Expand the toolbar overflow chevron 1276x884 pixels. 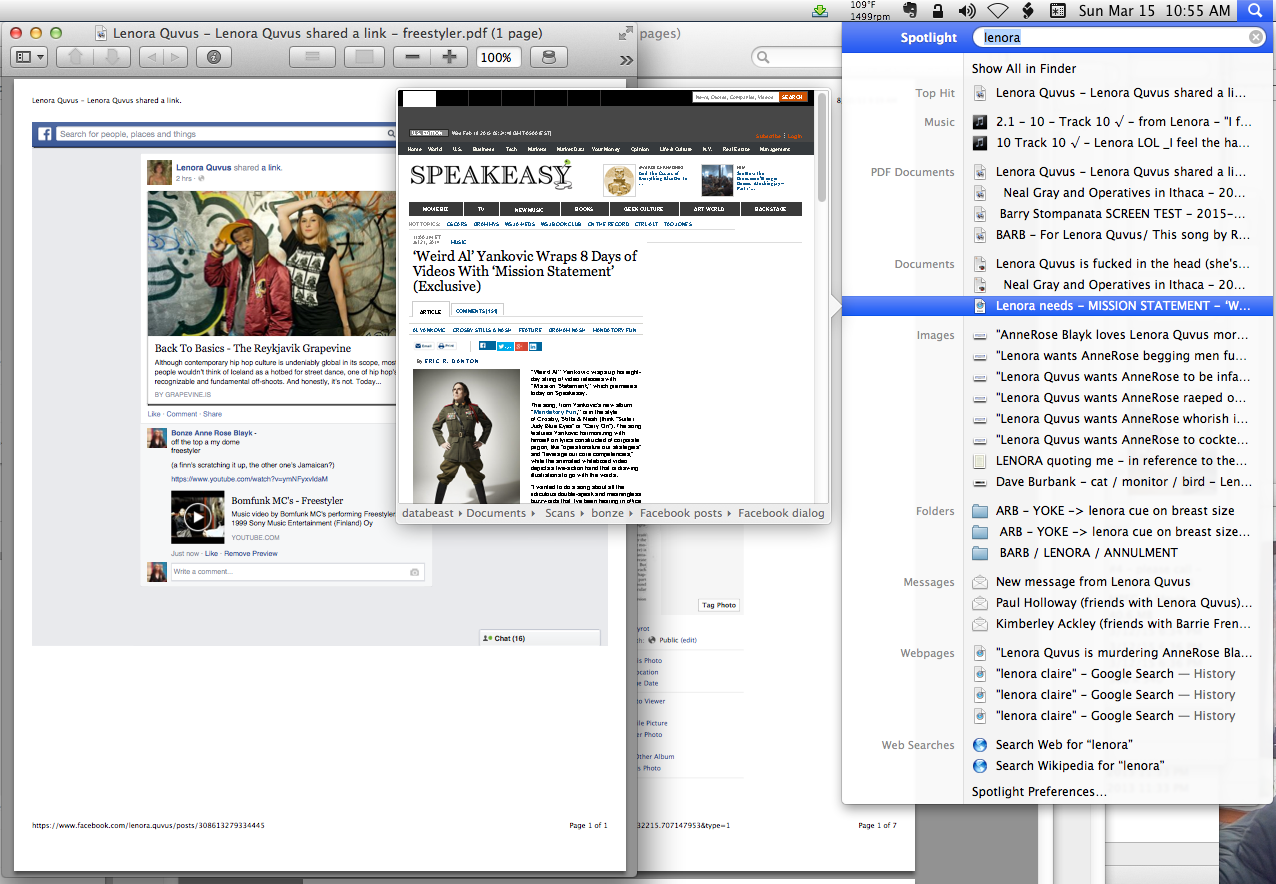click(x=626, y=59)
